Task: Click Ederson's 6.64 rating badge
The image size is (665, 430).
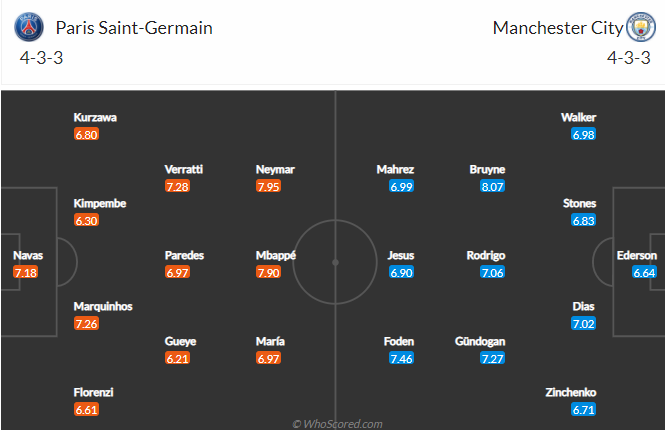Action: (644, 272)
